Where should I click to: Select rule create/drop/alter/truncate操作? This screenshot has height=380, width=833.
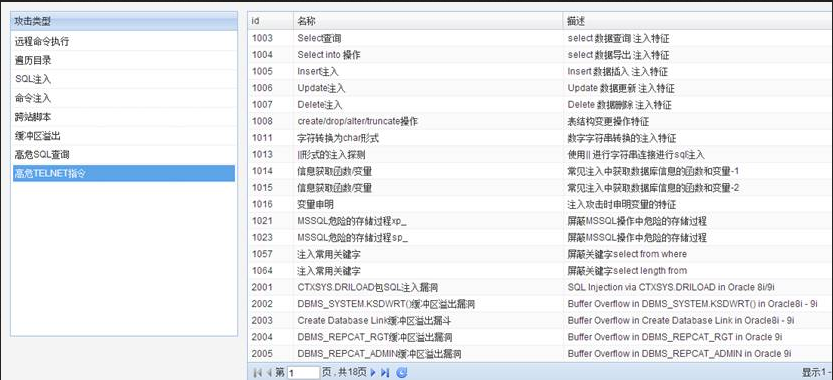540,121
